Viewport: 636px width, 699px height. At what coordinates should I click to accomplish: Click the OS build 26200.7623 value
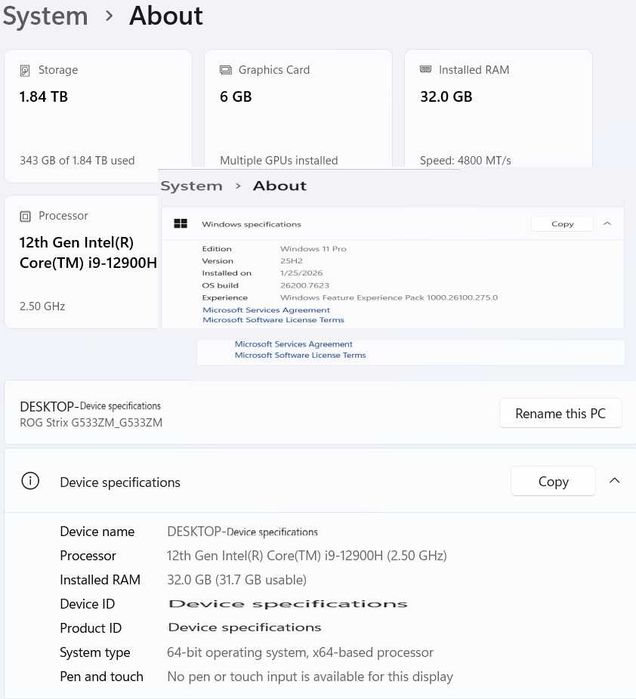pos(304,285)
